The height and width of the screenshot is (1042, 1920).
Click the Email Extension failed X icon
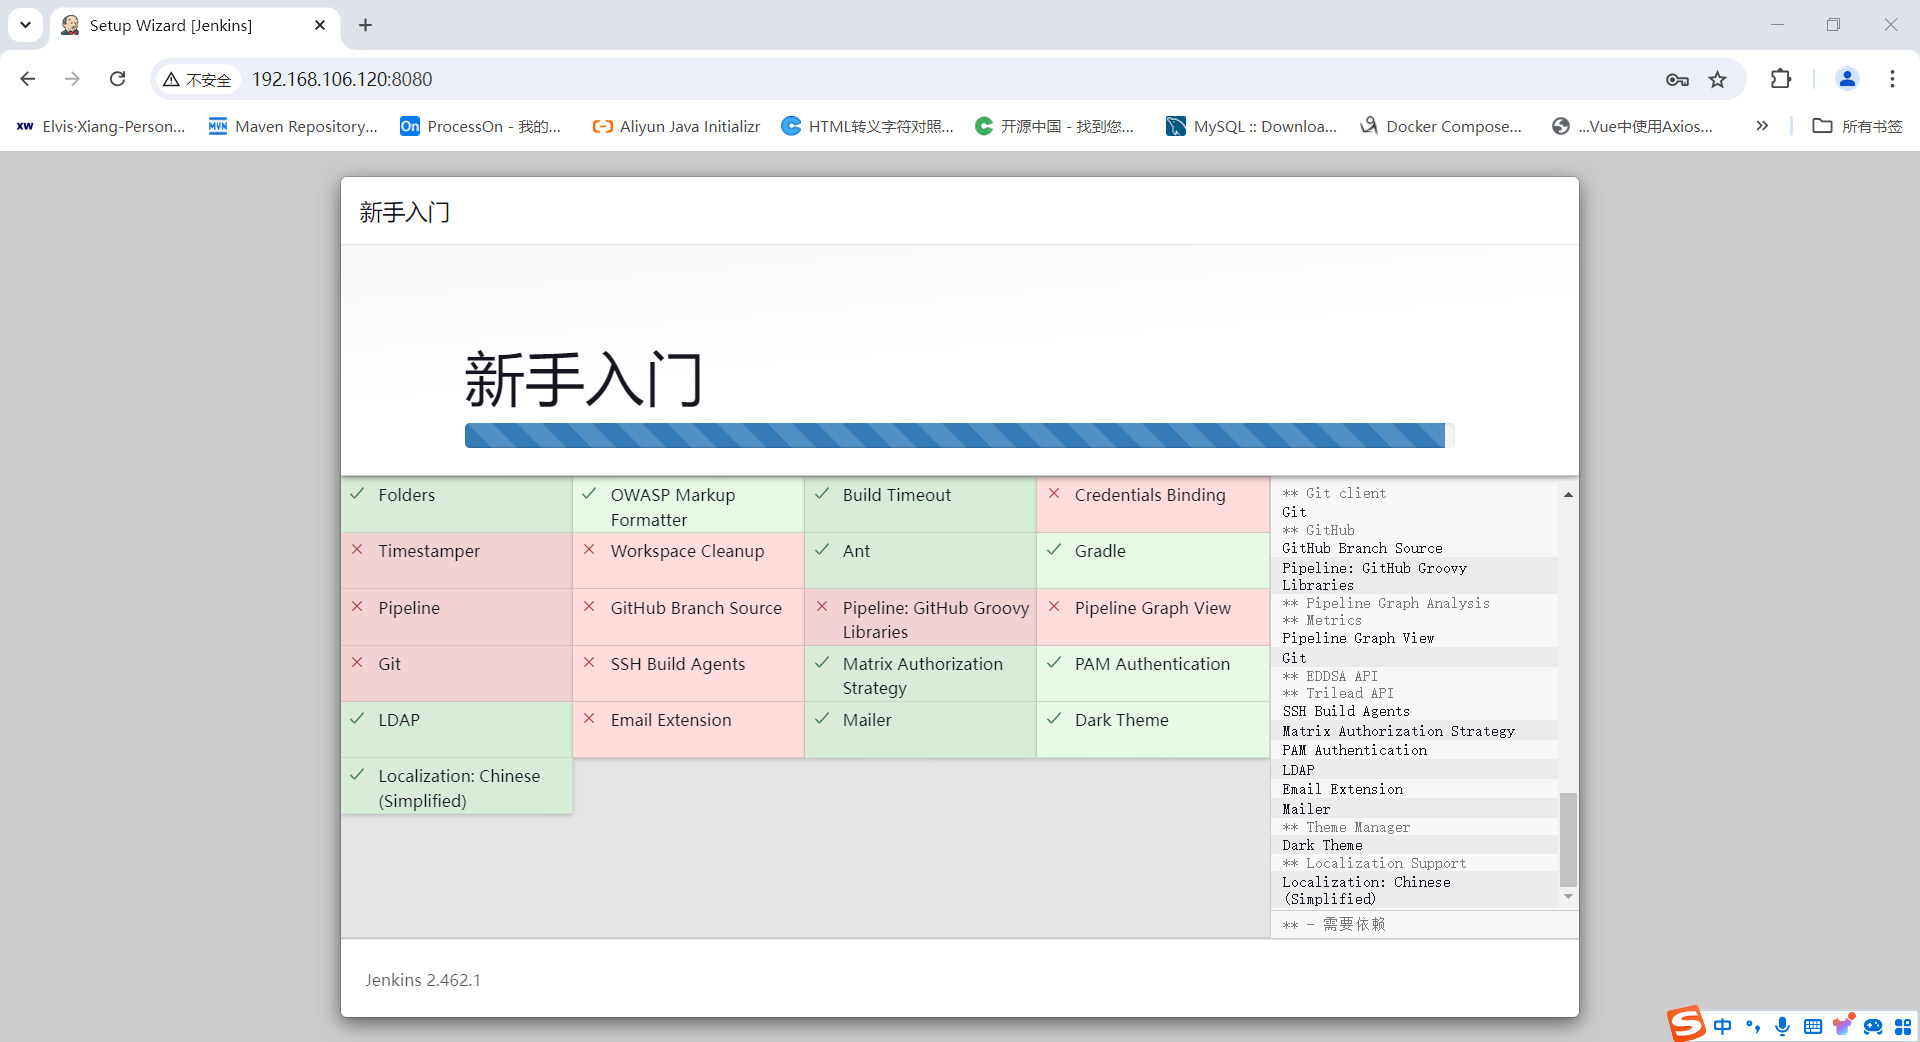point(589,719)
